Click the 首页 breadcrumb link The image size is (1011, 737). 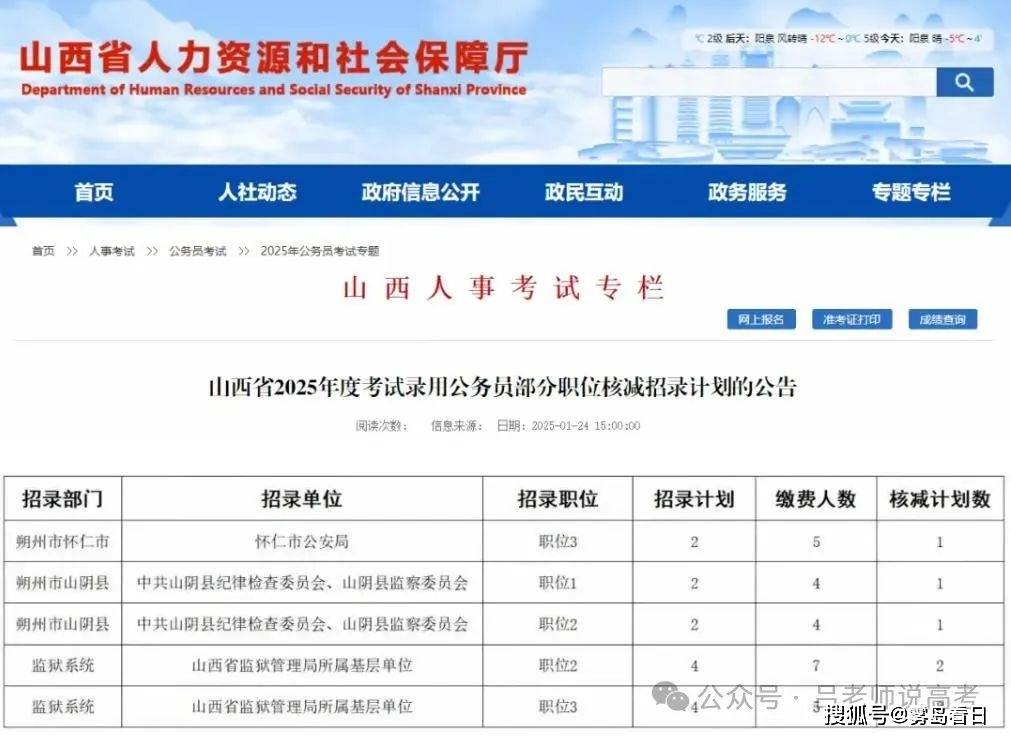[x=43, y=251]
